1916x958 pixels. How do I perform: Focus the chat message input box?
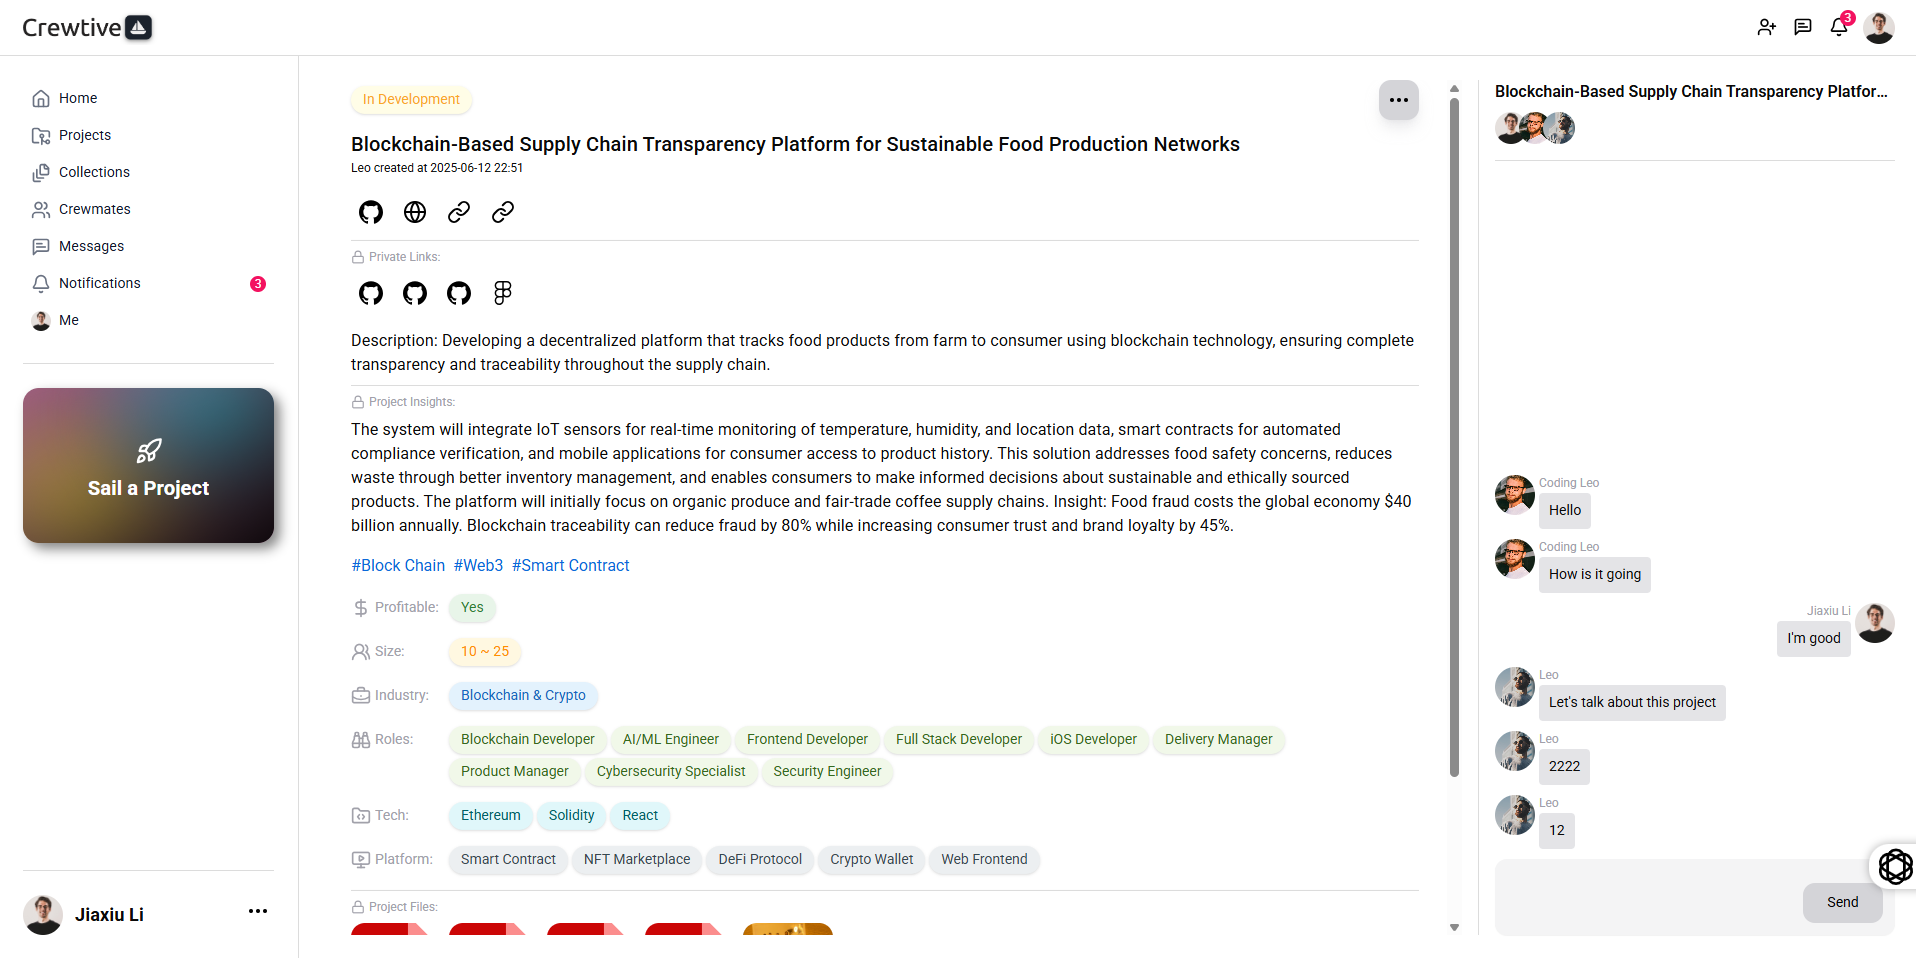pyautogui.click(x=1650, y=897)
